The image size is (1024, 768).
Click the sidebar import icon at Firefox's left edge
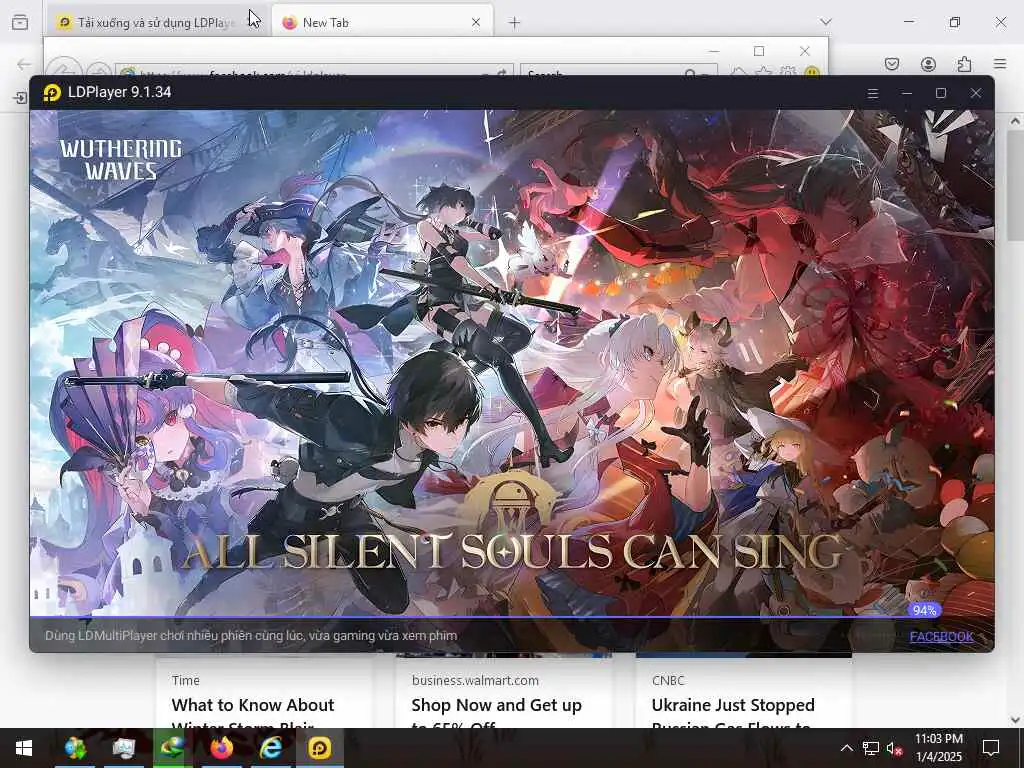[x=20, y=98]
